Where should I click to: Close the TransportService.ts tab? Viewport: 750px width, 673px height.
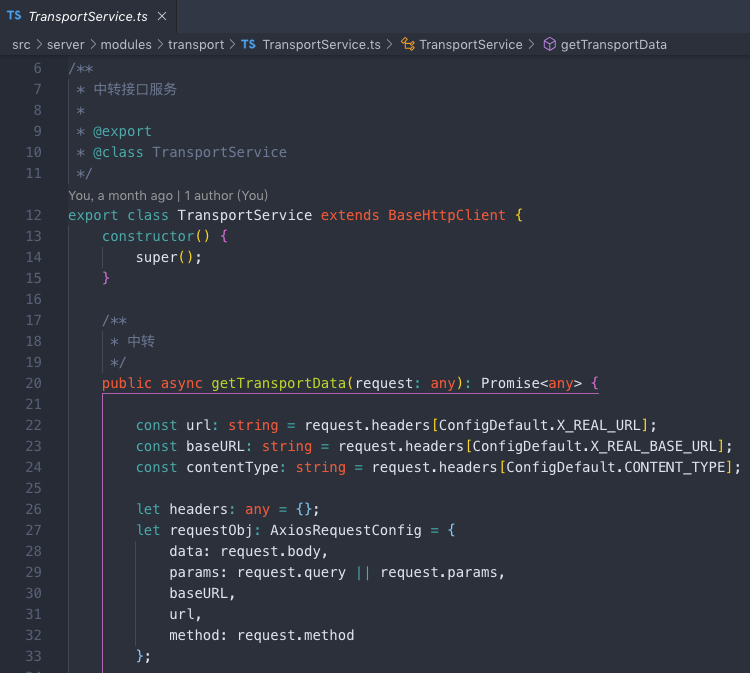pos(162,16)
